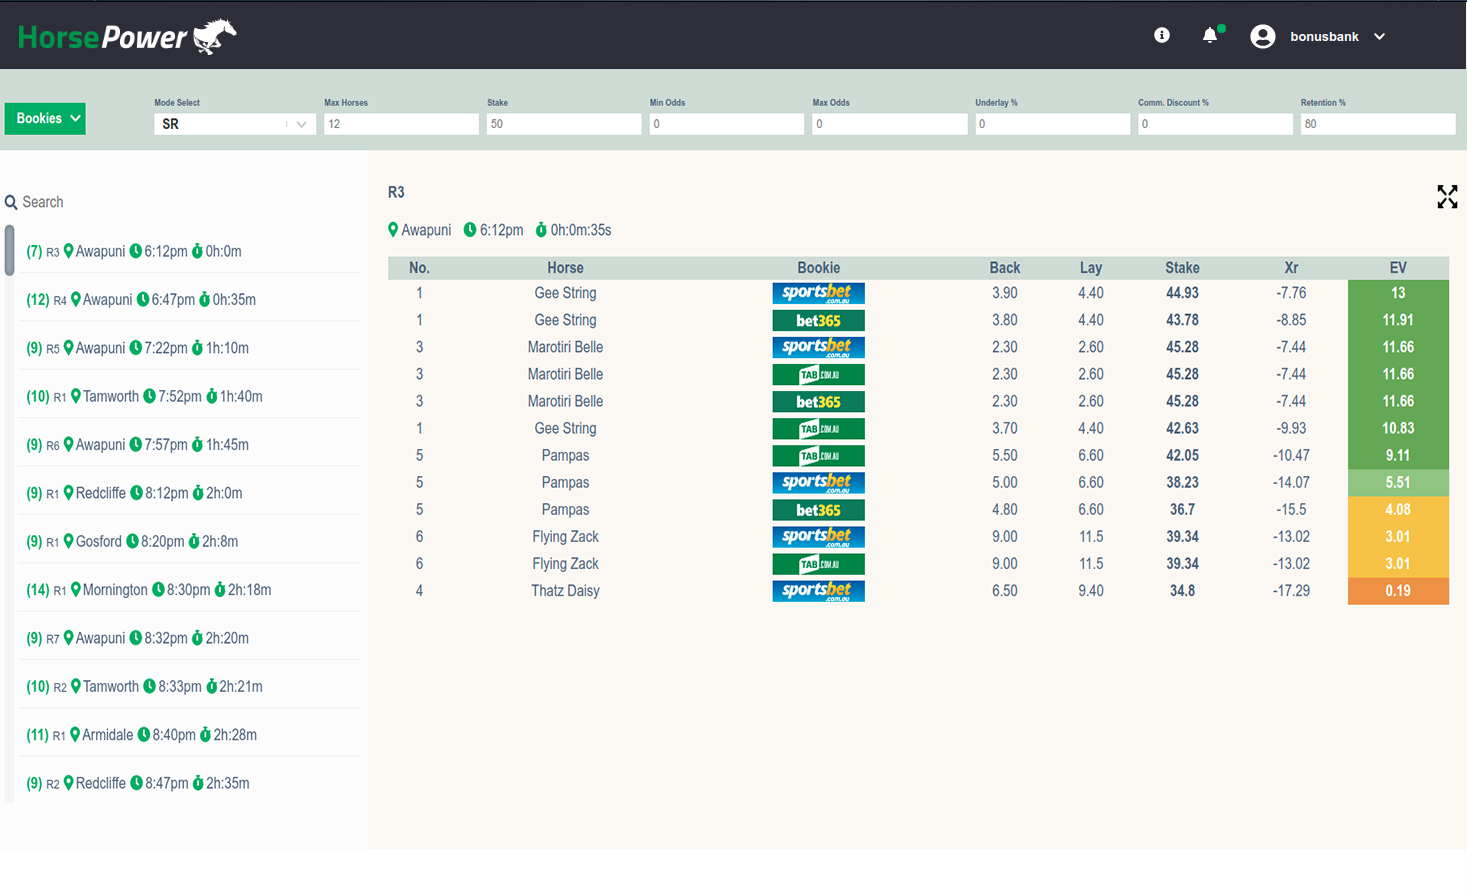
Task: Click the EV value 13 cell
Action: click(x=1398, y=293)
